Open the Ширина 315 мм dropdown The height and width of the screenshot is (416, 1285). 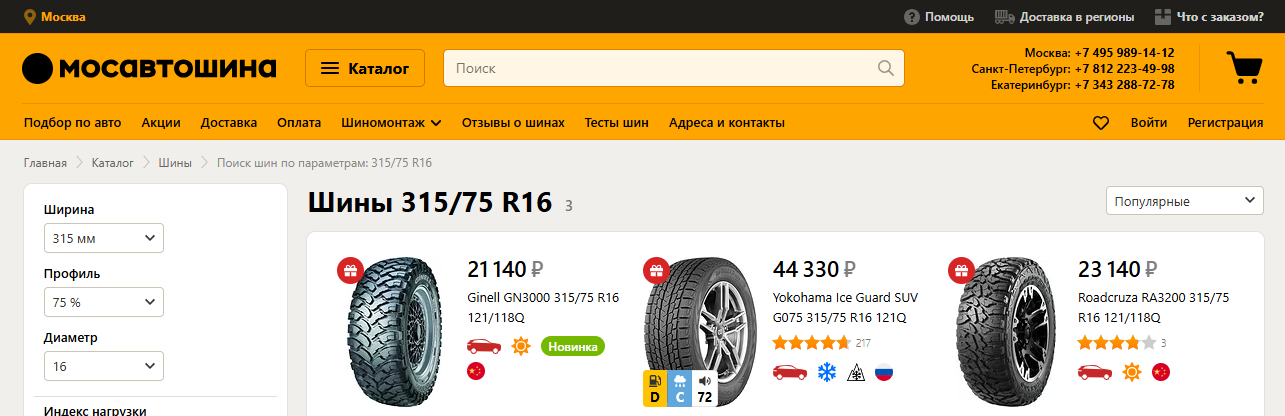[104, 238]
